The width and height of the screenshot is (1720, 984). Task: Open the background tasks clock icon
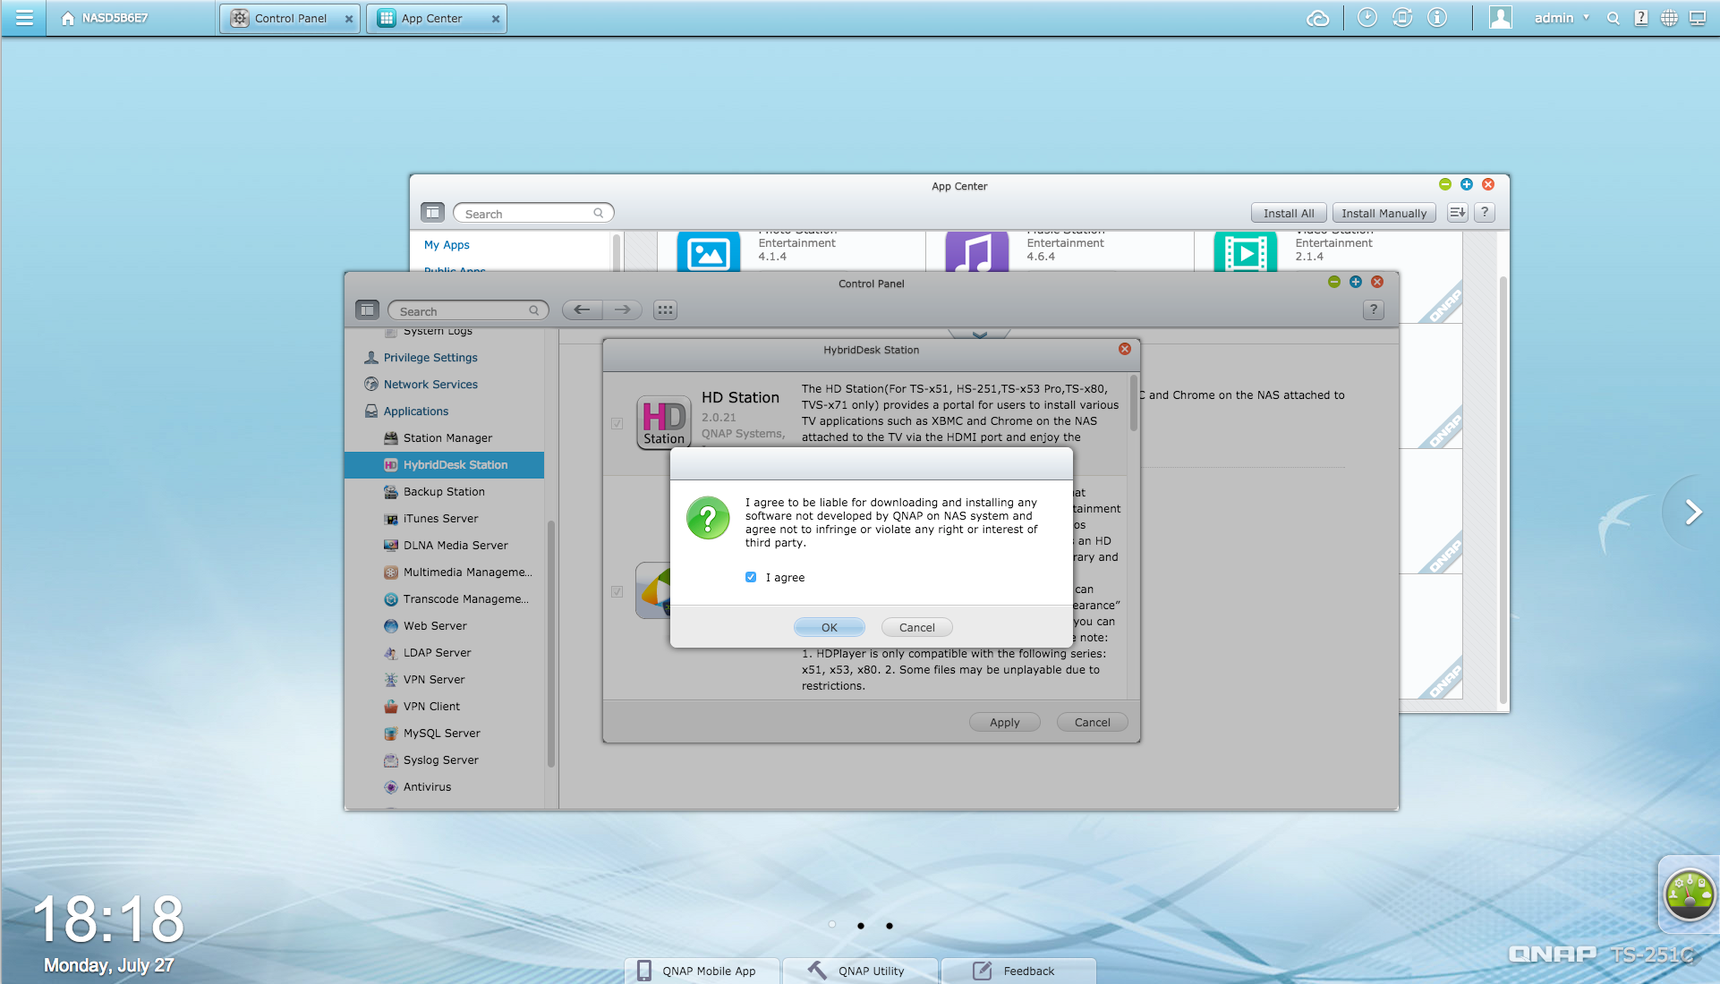1367,18
